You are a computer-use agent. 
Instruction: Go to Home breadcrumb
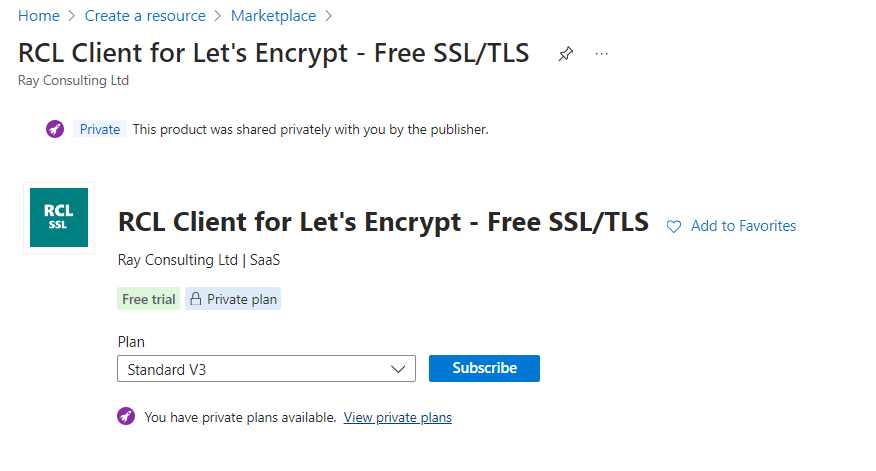(x=39, y=16)
